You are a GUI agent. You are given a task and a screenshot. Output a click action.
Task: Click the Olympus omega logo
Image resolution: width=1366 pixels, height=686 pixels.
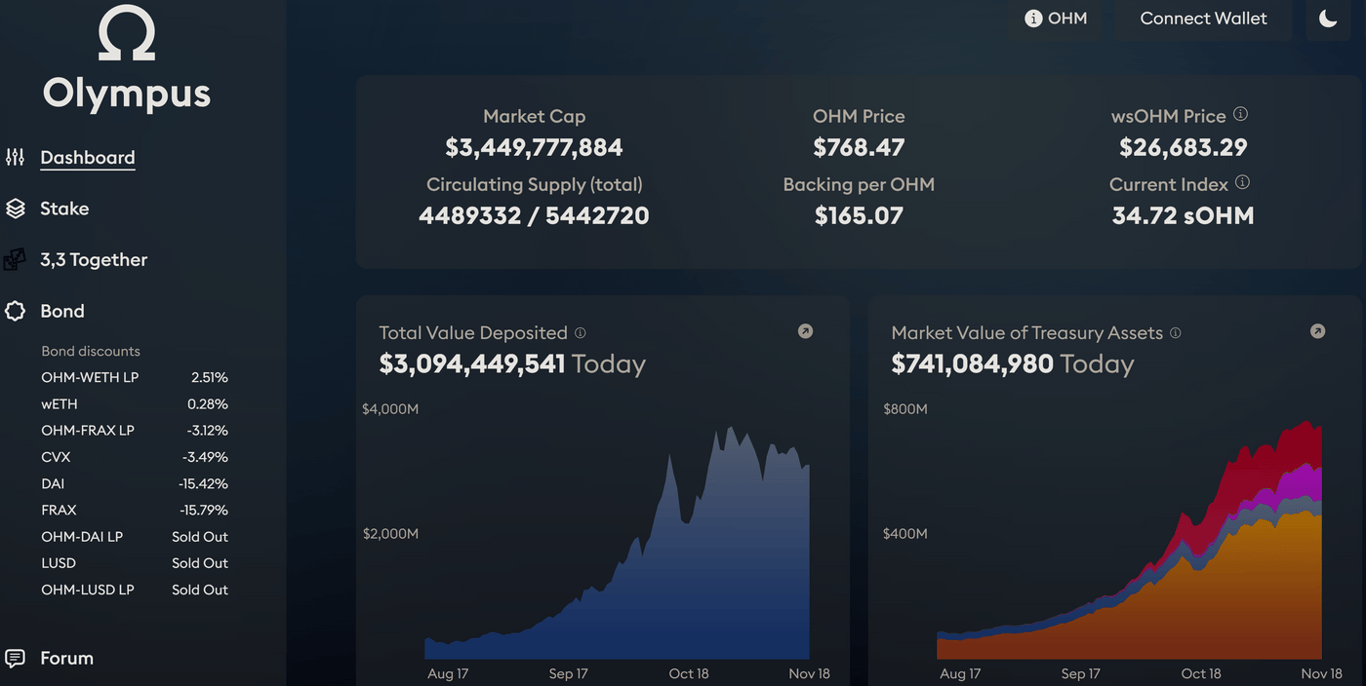127,32
